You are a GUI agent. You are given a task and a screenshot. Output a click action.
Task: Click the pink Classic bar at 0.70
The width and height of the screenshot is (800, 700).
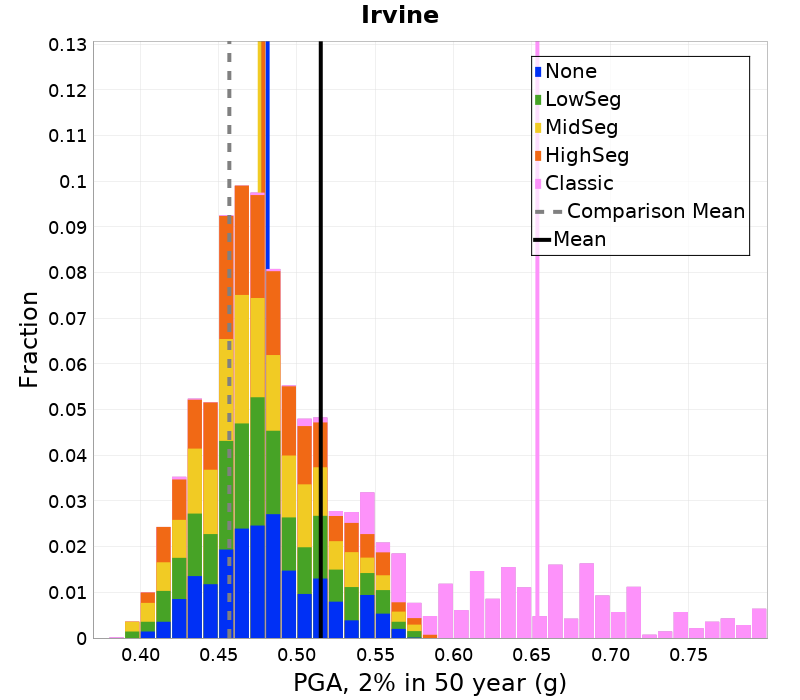click(618, 625)
